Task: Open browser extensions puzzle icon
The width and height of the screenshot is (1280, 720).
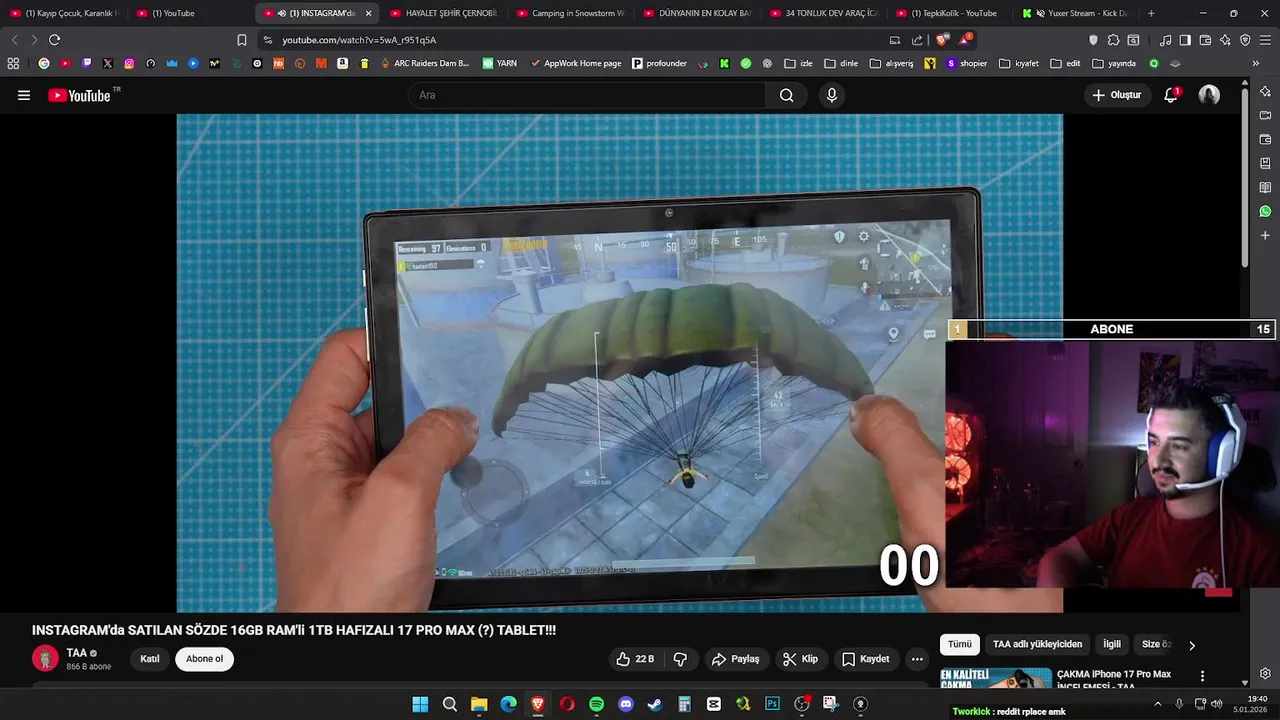Action: (x=1113, y=40)
